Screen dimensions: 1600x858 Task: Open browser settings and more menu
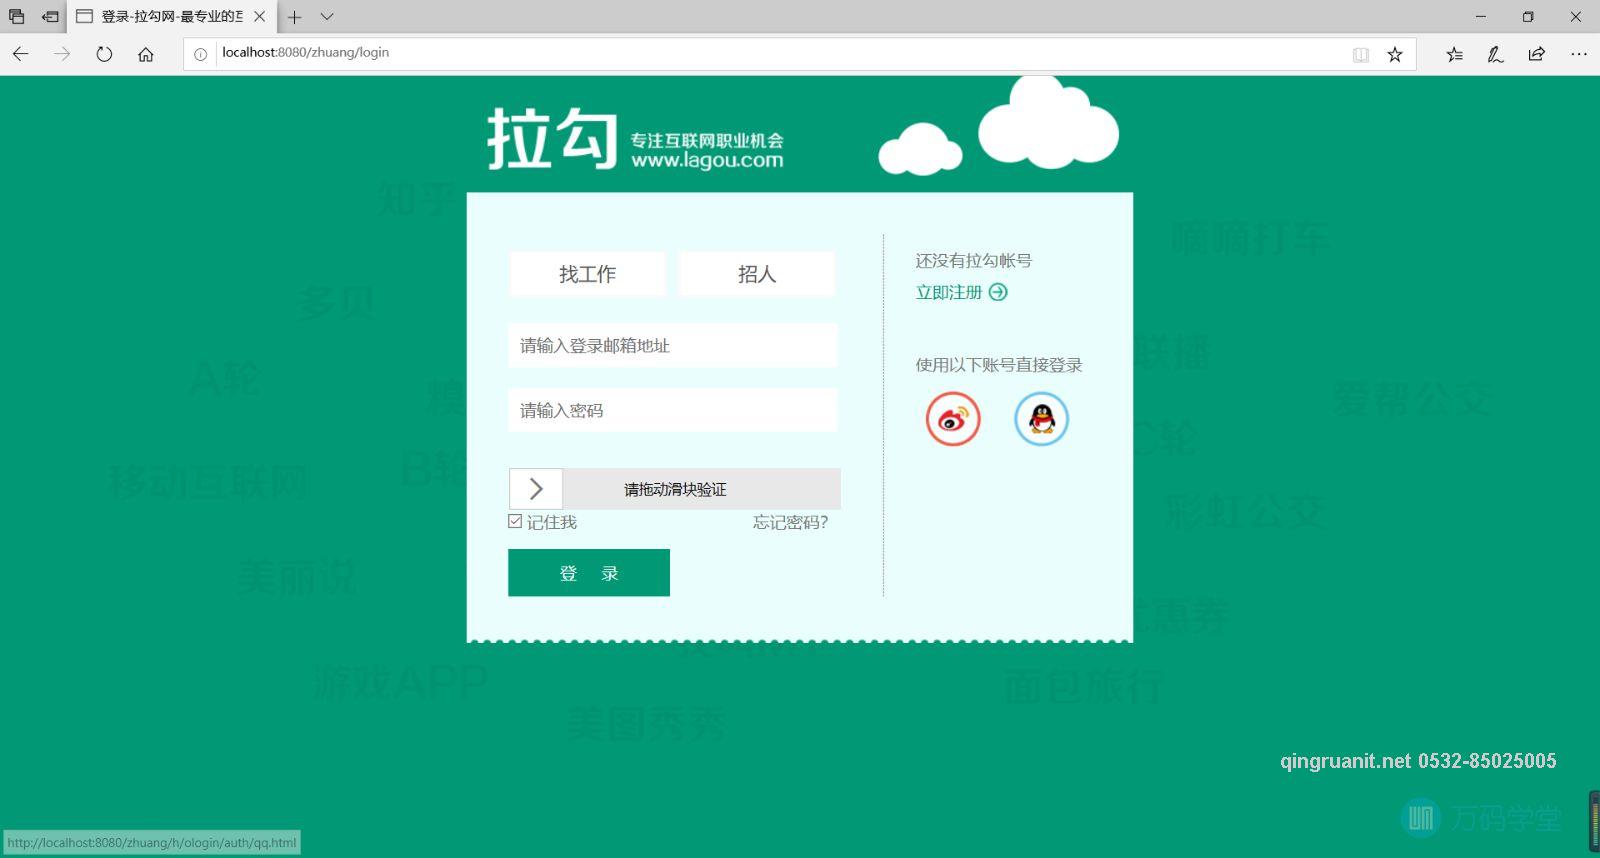[x=1579, y=54]
